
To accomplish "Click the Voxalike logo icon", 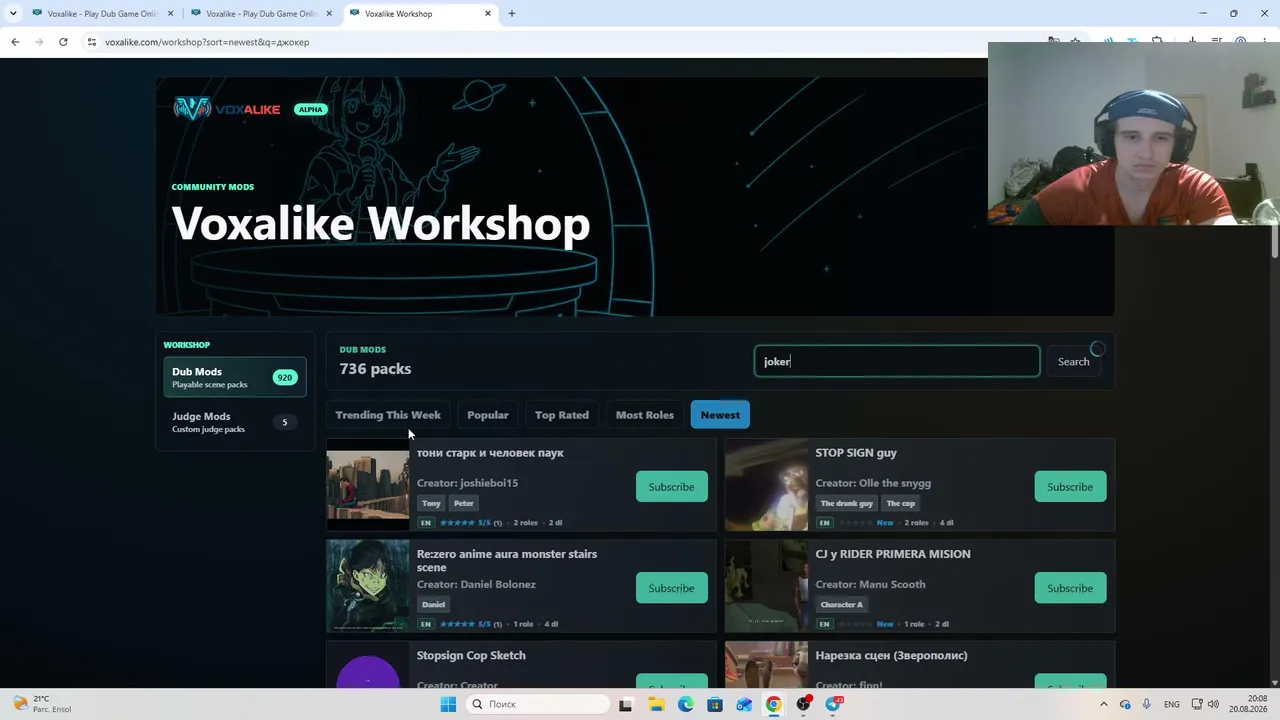I will coord(192,108).
